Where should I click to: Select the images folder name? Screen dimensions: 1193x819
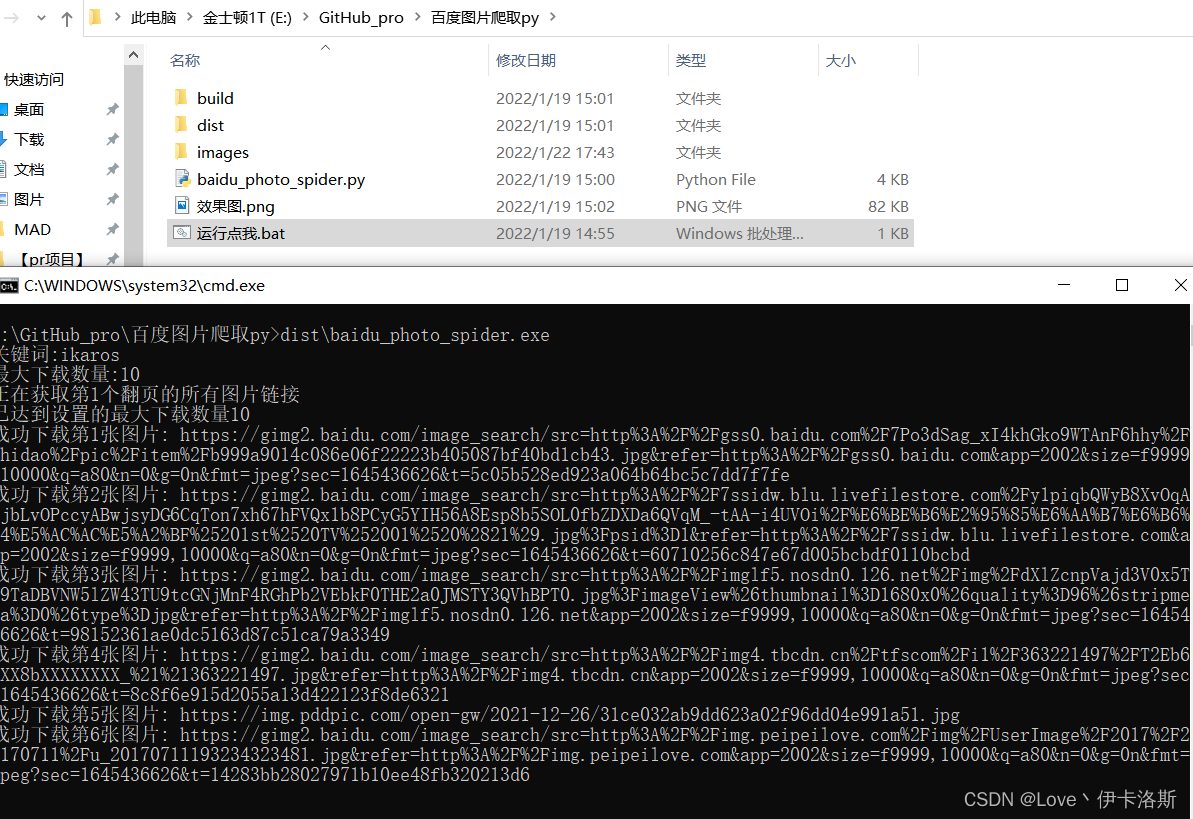click(223, 152)
